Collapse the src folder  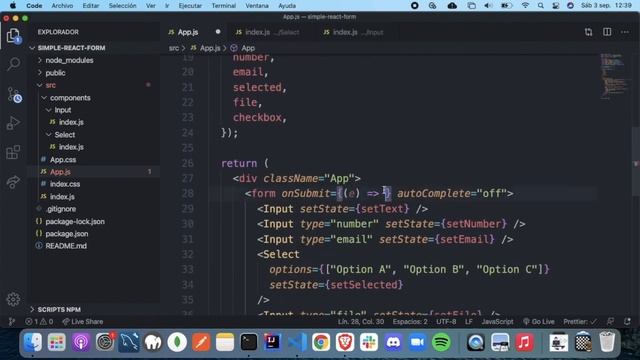(x=51, y=85)
